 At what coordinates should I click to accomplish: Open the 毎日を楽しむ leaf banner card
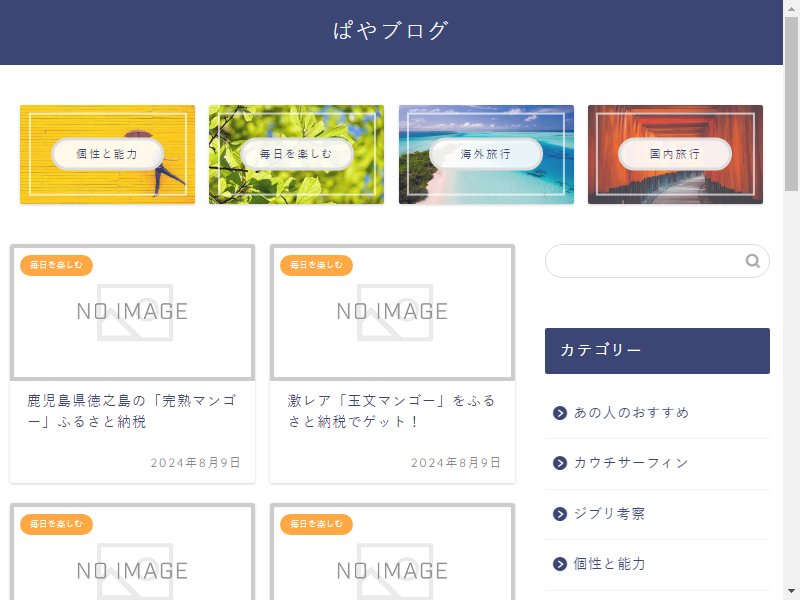(296, 154)
